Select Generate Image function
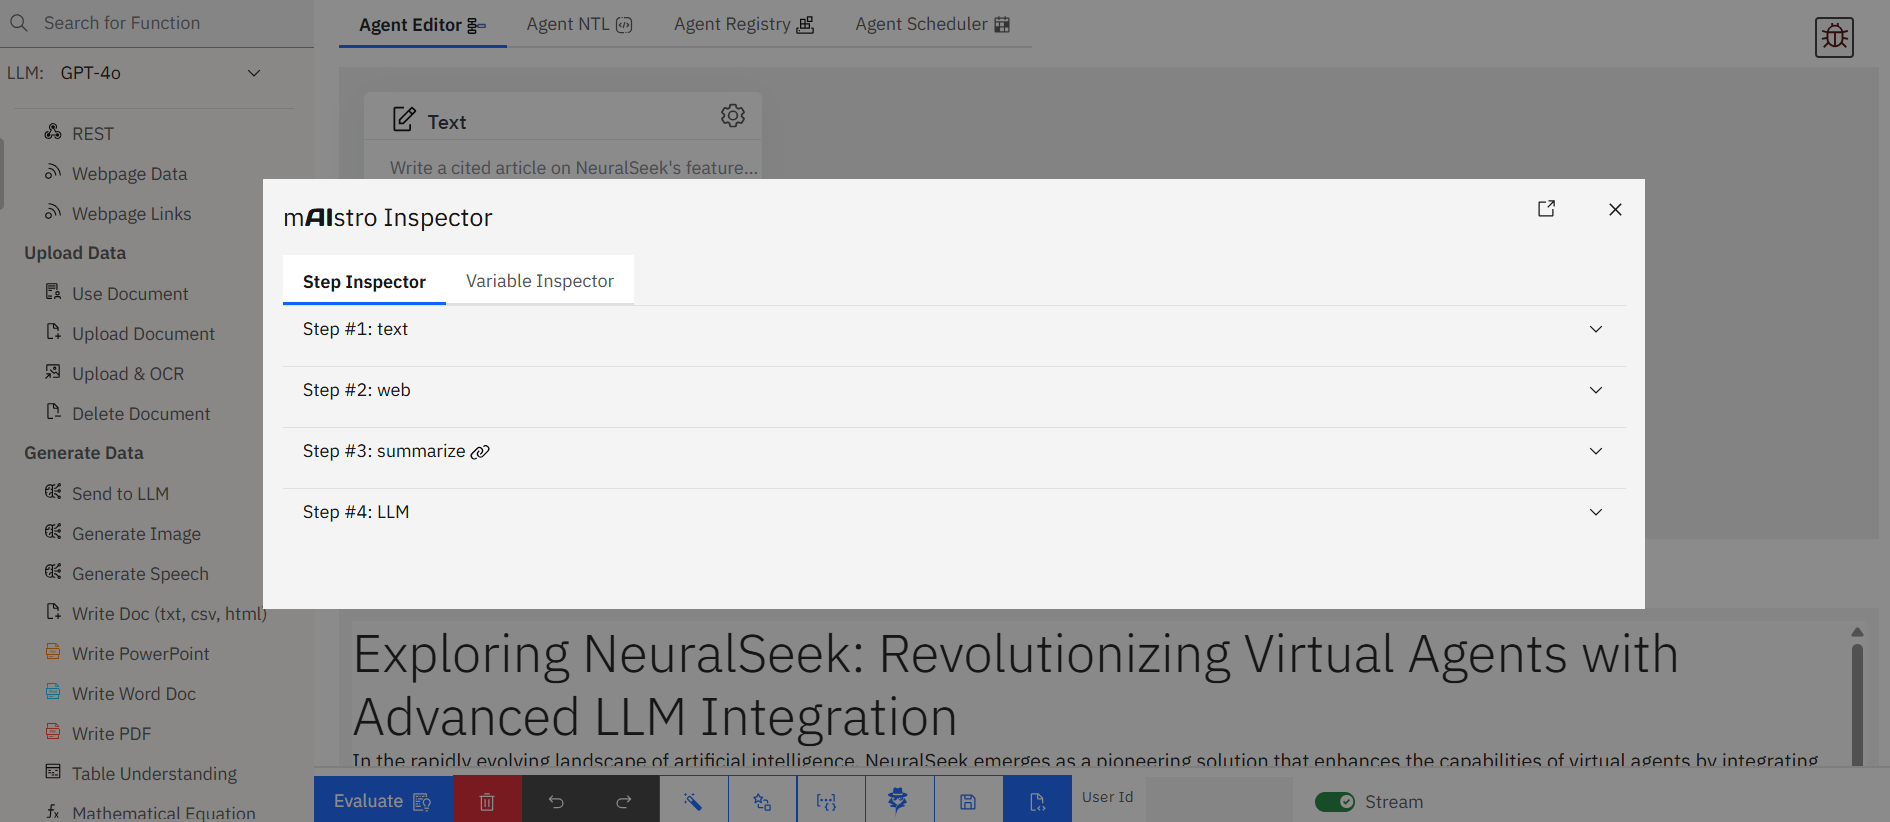This screenshot has height=822, width=1890. (136, 533)
